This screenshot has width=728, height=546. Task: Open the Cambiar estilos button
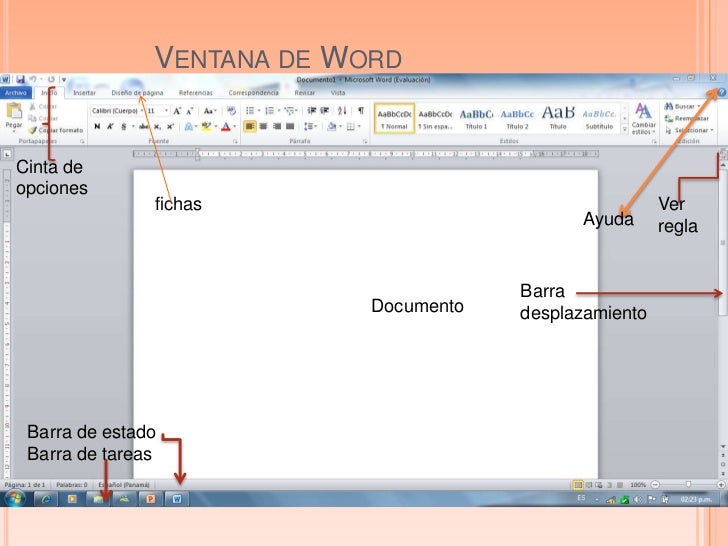644,119
